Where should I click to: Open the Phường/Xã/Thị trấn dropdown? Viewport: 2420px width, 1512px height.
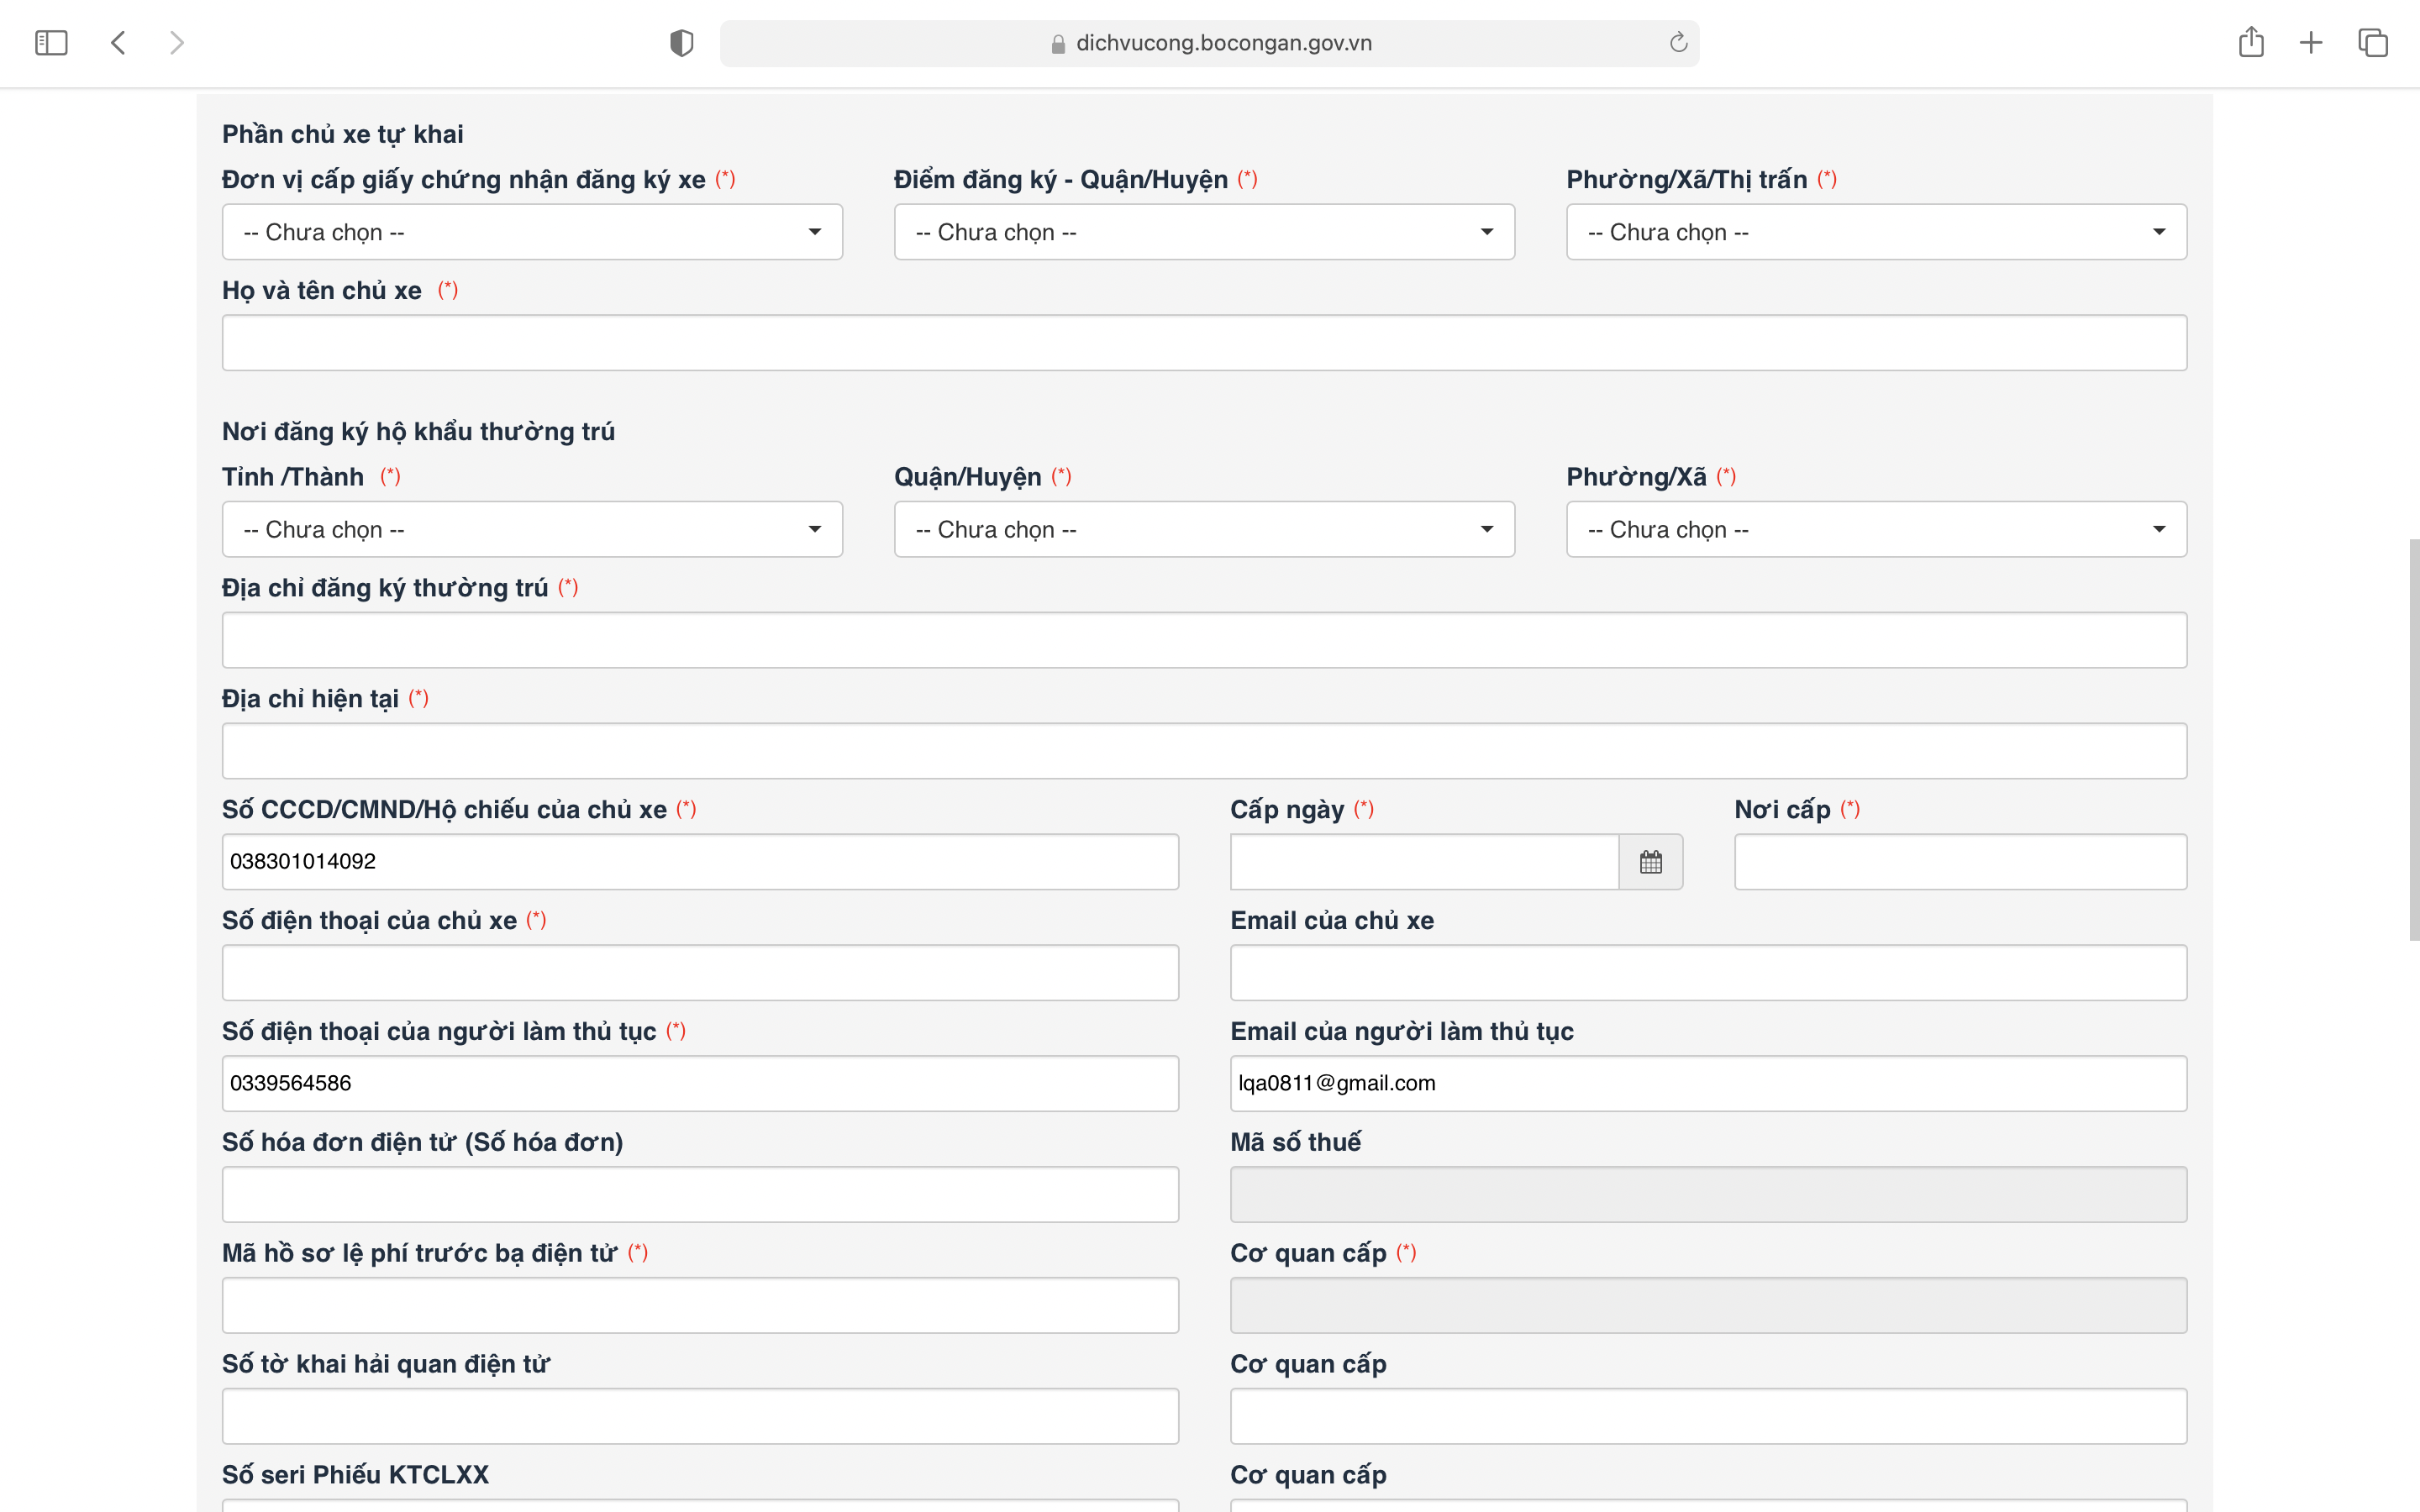[1876, 232]
